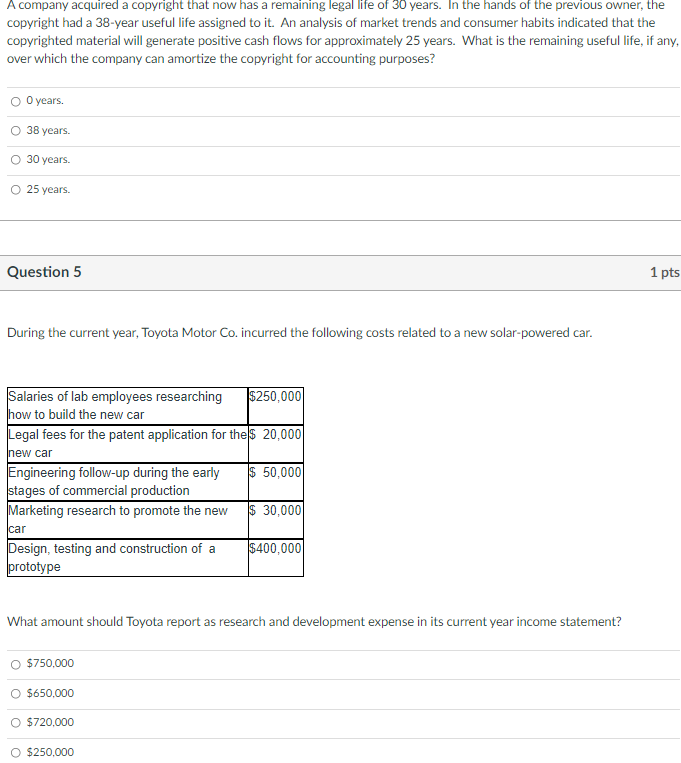Viewport: 681px width, 763px height.
Task: Click the $250,000 salaries amount table cell
Action: 276,406
